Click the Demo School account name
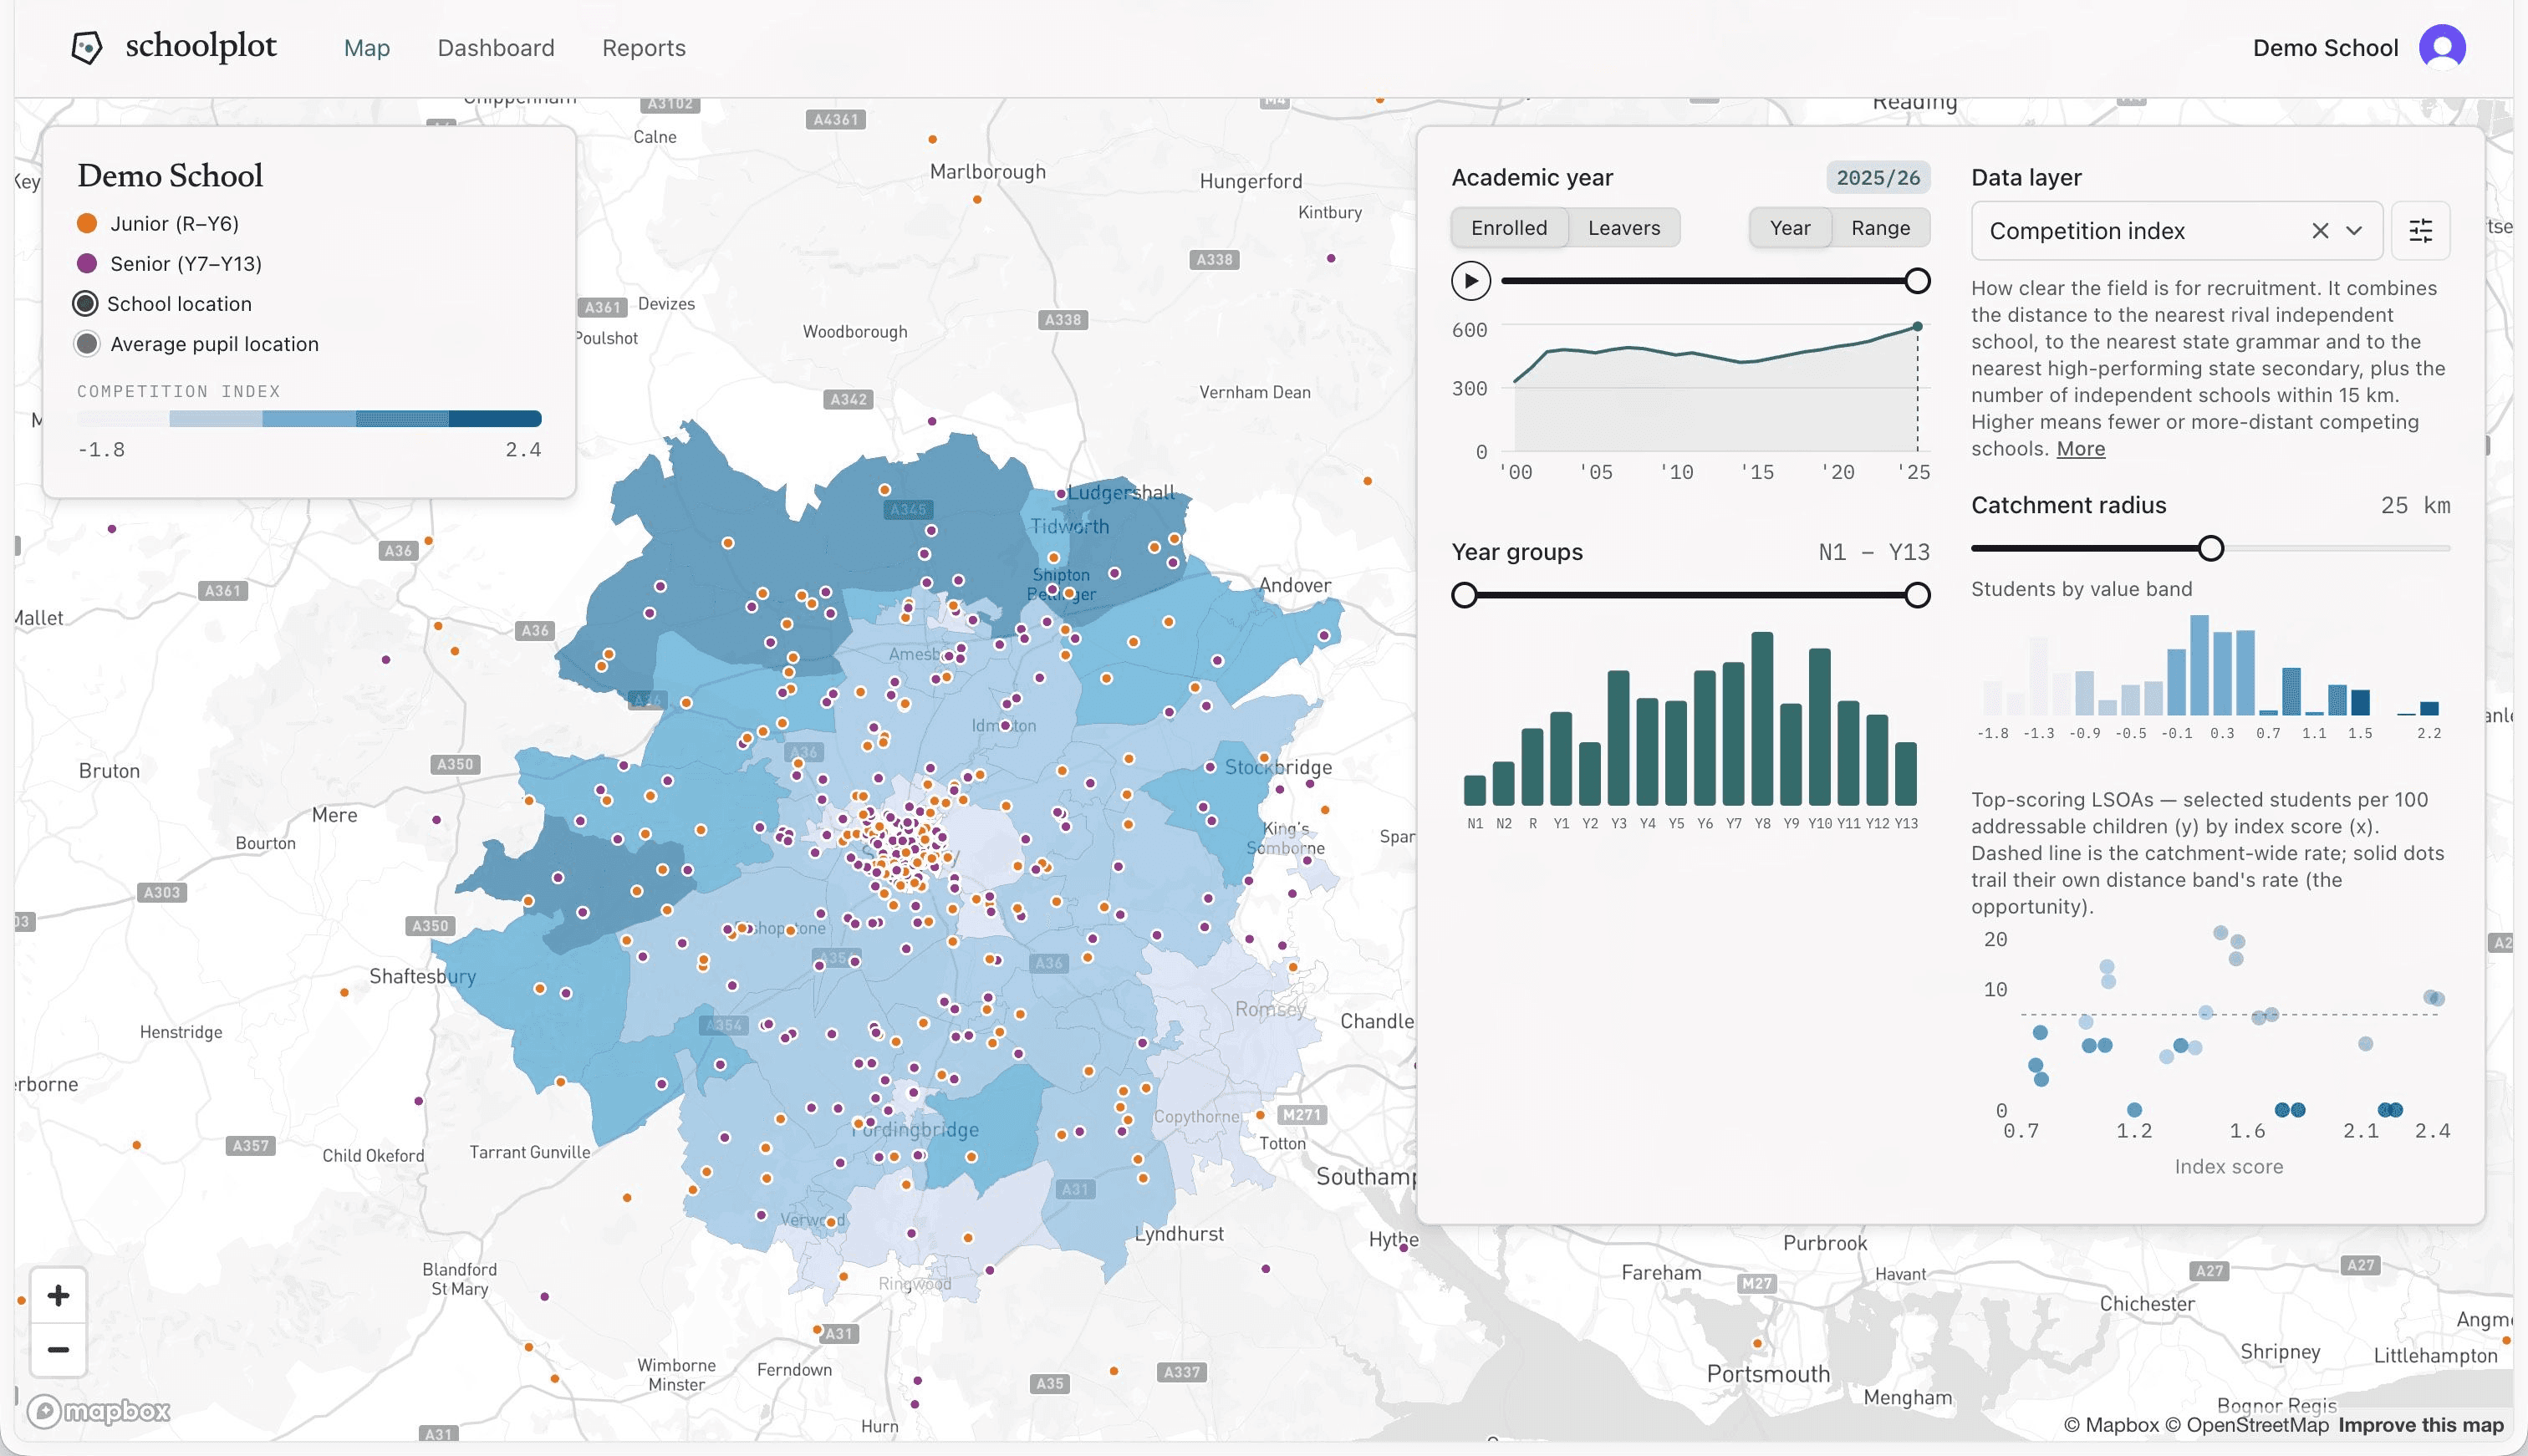2528x1456 pixels. click(2325, 48)
